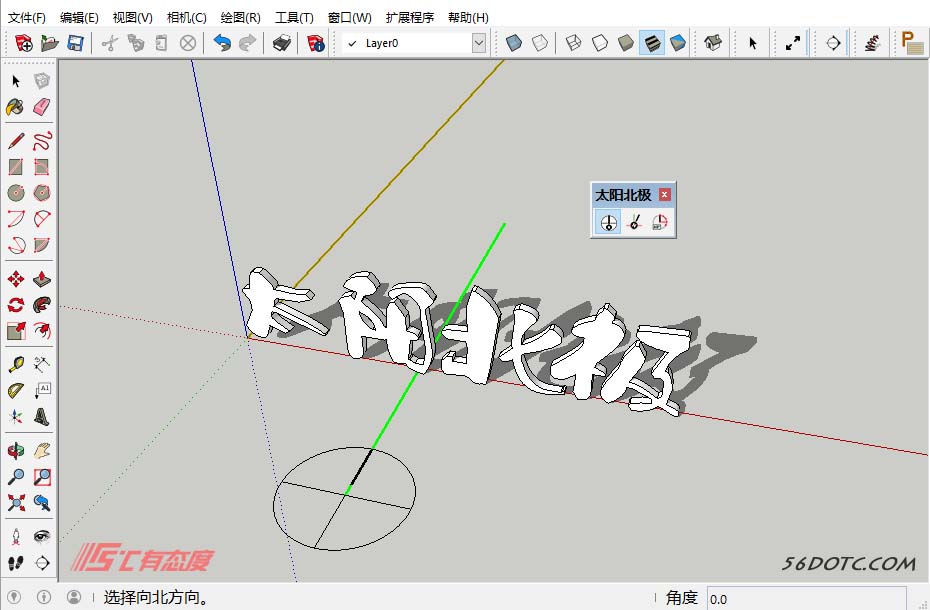Choose the Move tool
The height and width of the screenshot is (610, 930).
[x=15, y=279]
